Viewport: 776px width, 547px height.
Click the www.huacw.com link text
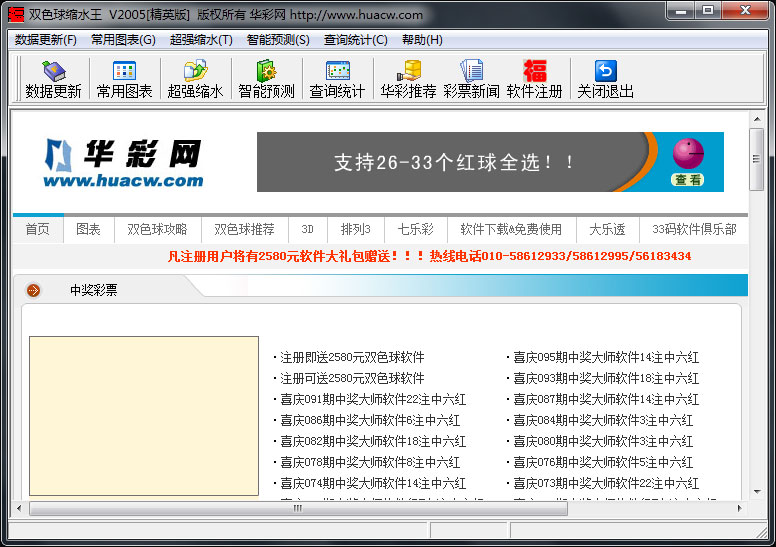123,181
